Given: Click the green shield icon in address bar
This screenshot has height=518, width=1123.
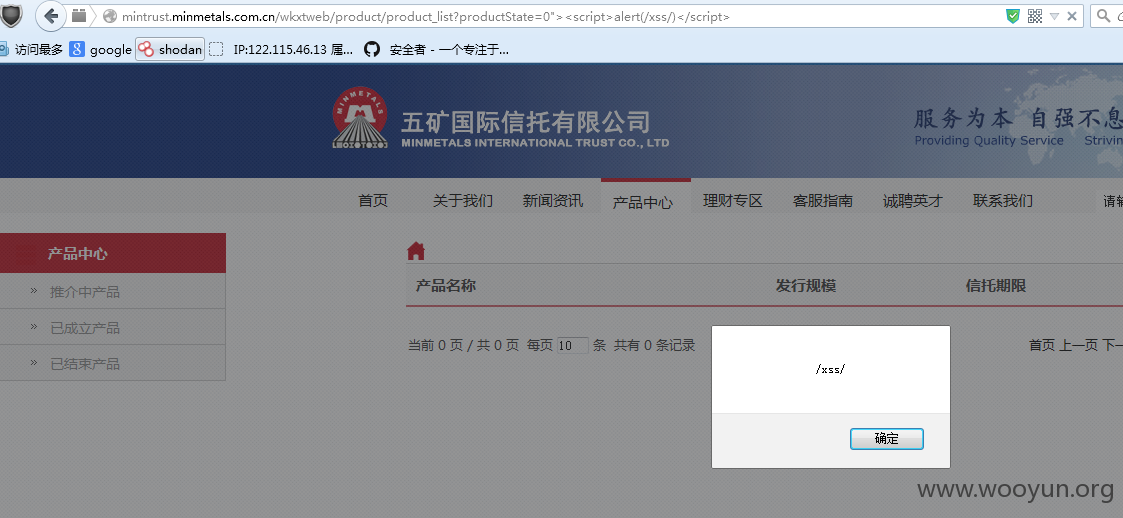Looking at the screenshot, I should (1012, 16).
